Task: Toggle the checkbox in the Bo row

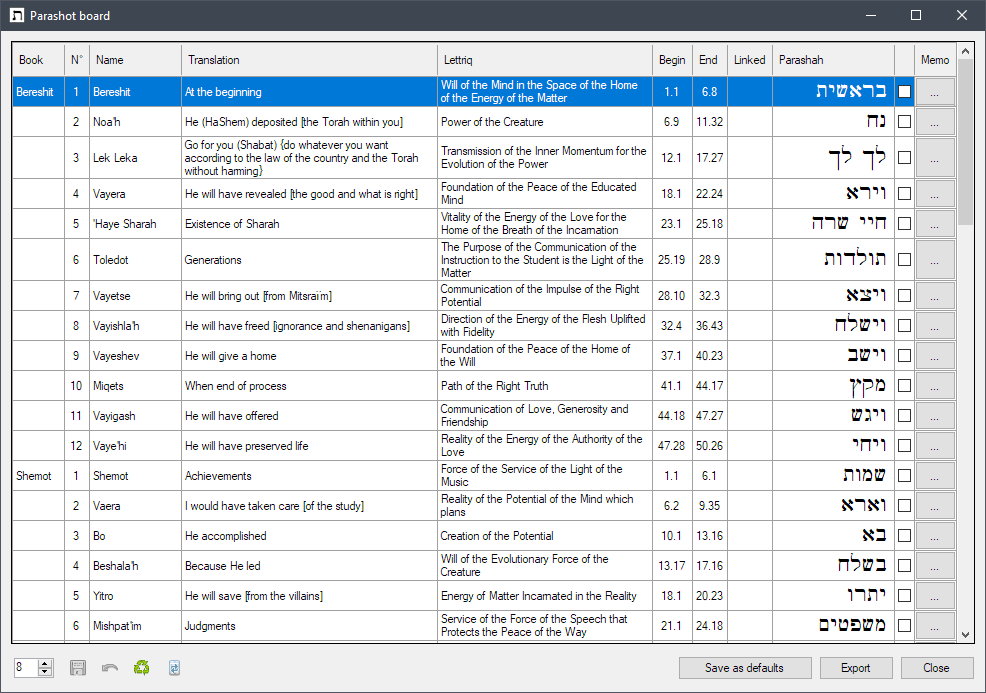Action: tap(904, 536)
